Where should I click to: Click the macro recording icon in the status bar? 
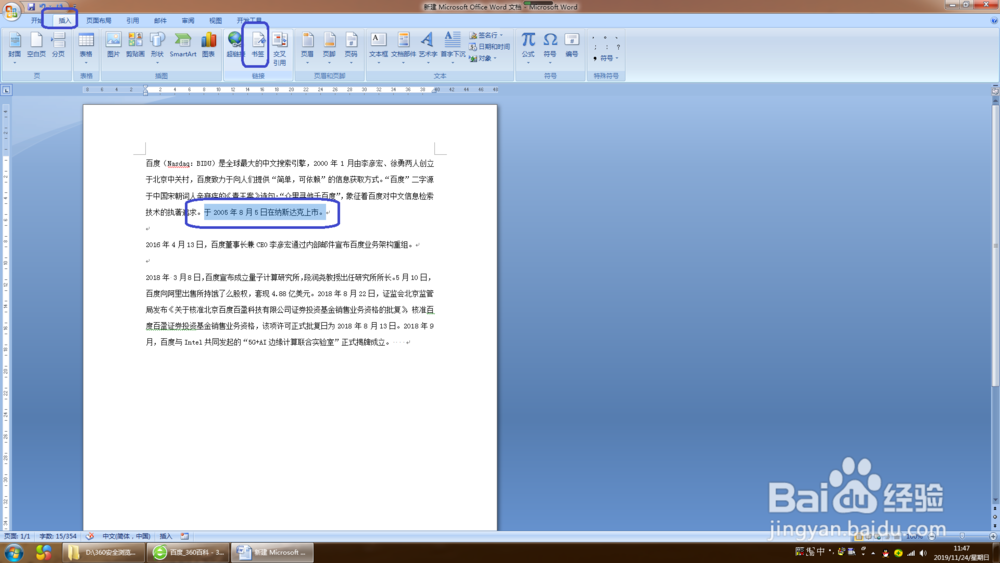(185, 536)
